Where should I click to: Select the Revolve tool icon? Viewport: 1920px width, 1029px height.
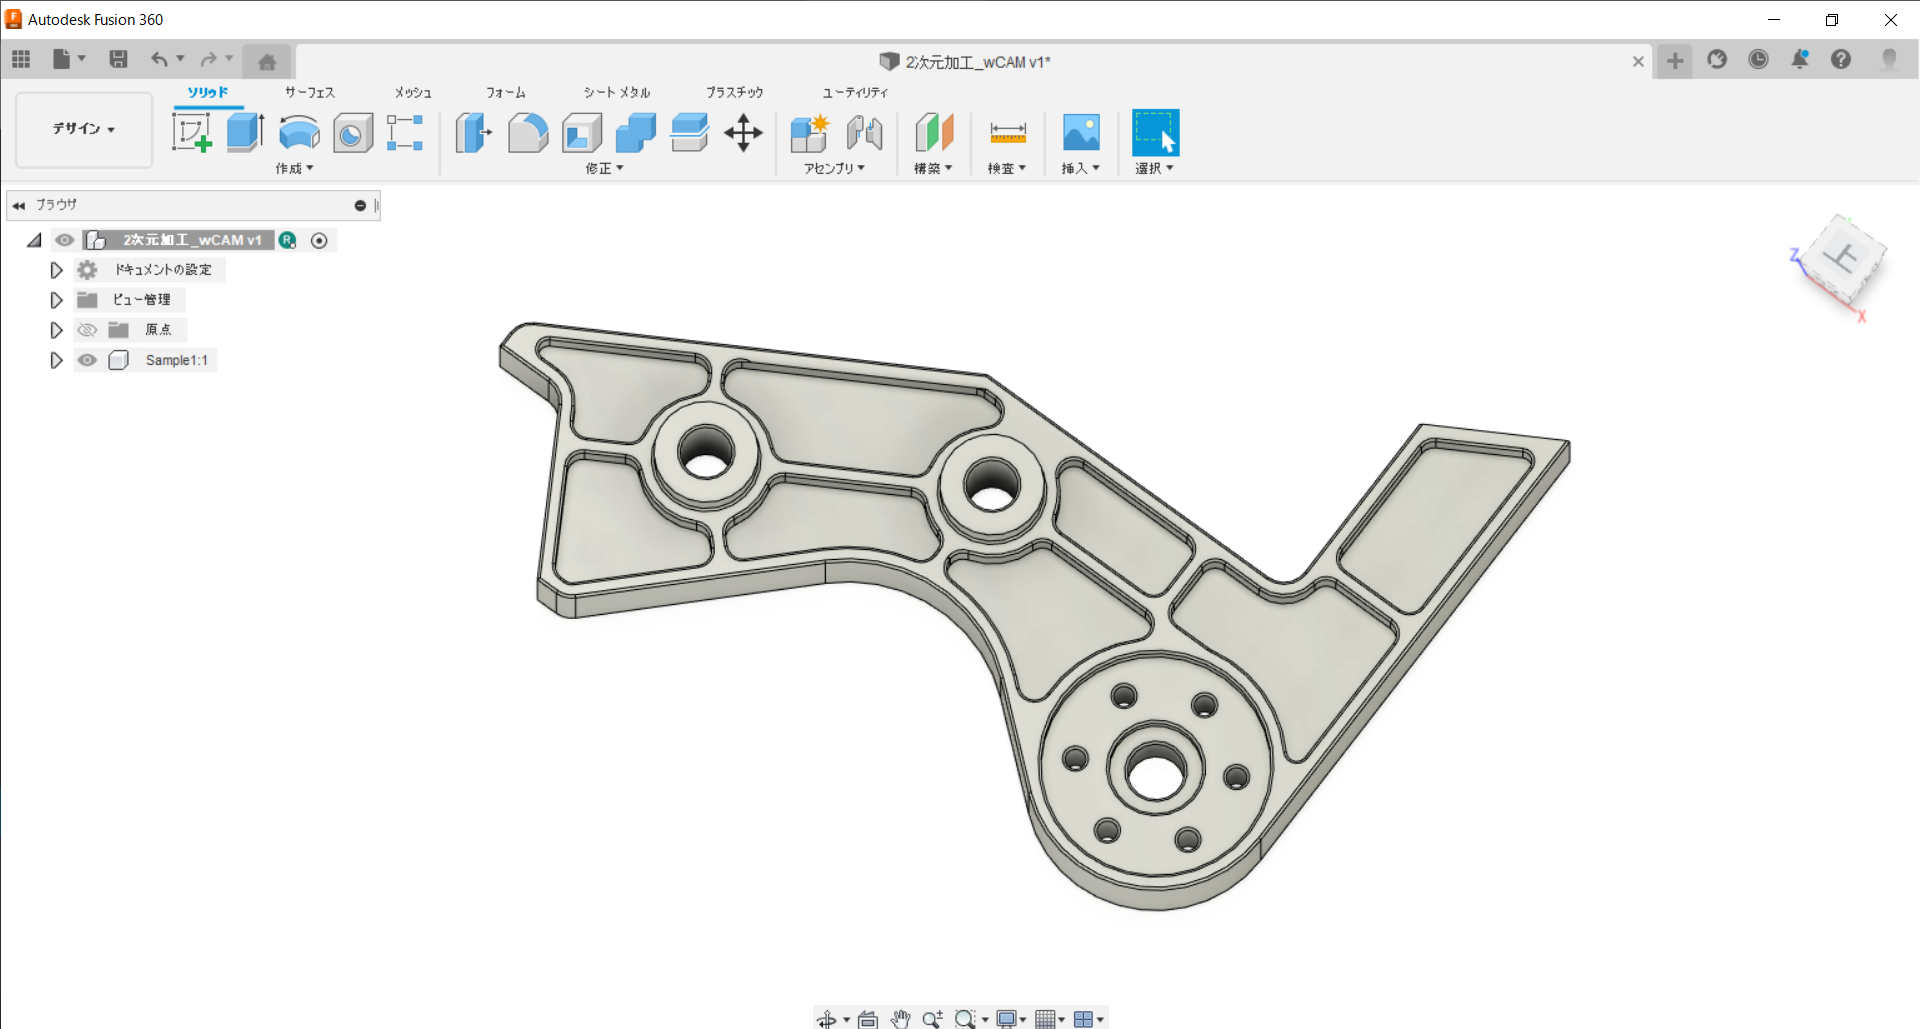[x=299, y=132]
